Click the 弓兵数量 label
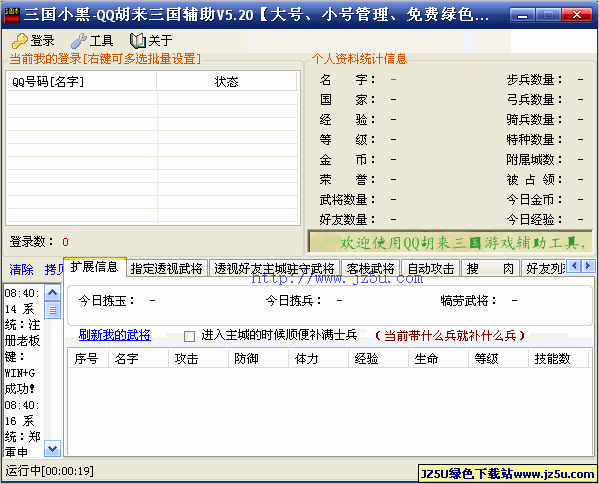This screenshot has width=599, height=484. pos(534,99)
